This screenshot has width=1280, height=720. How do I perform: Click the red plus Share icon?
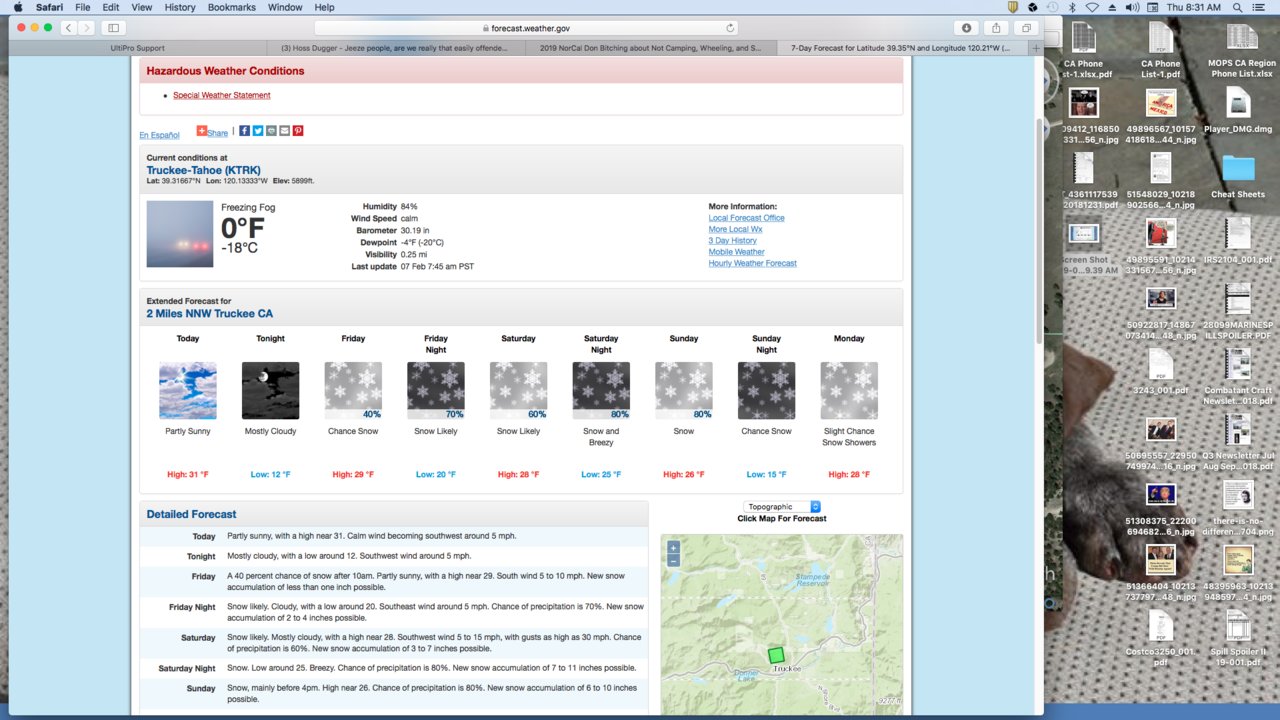click(201, 131)
